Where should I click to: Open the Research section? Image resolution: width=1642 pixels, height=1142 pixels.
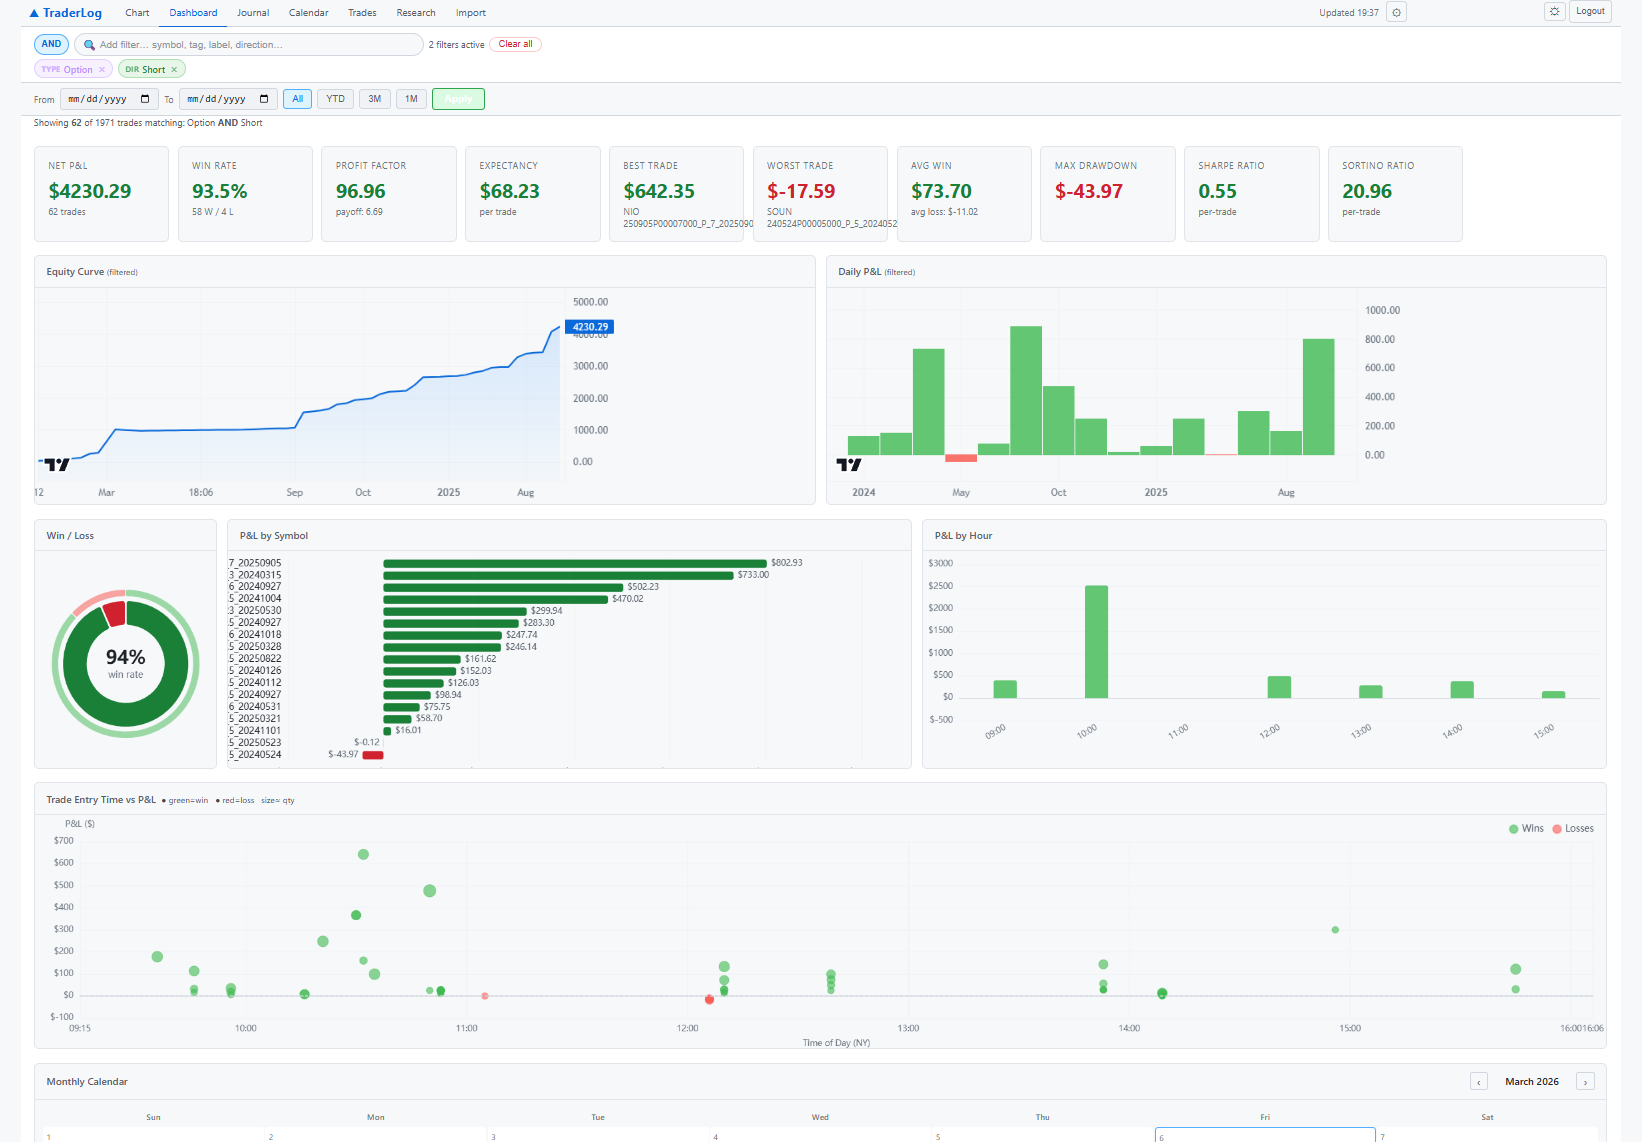point(415,12)
